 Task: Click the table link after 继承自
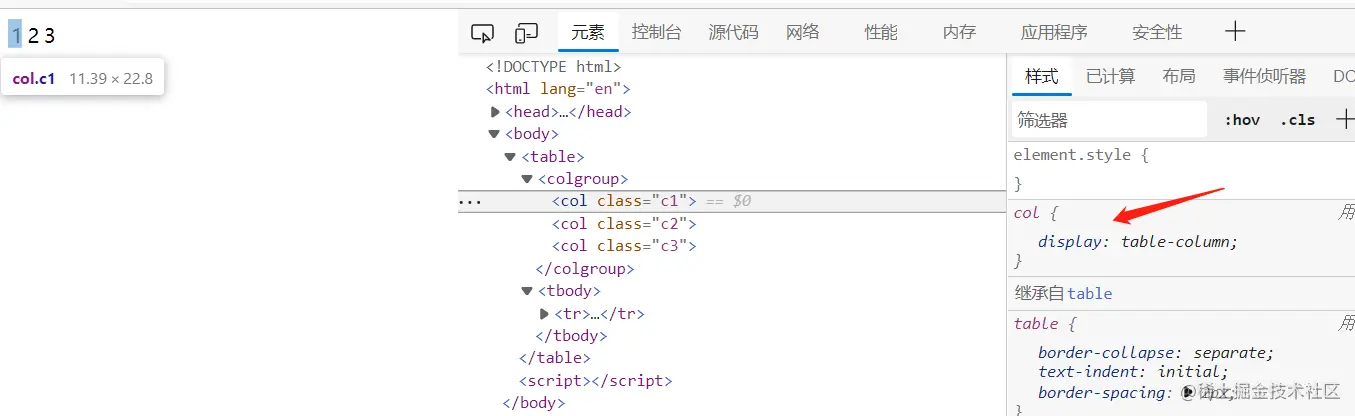tap(1090, 293)
